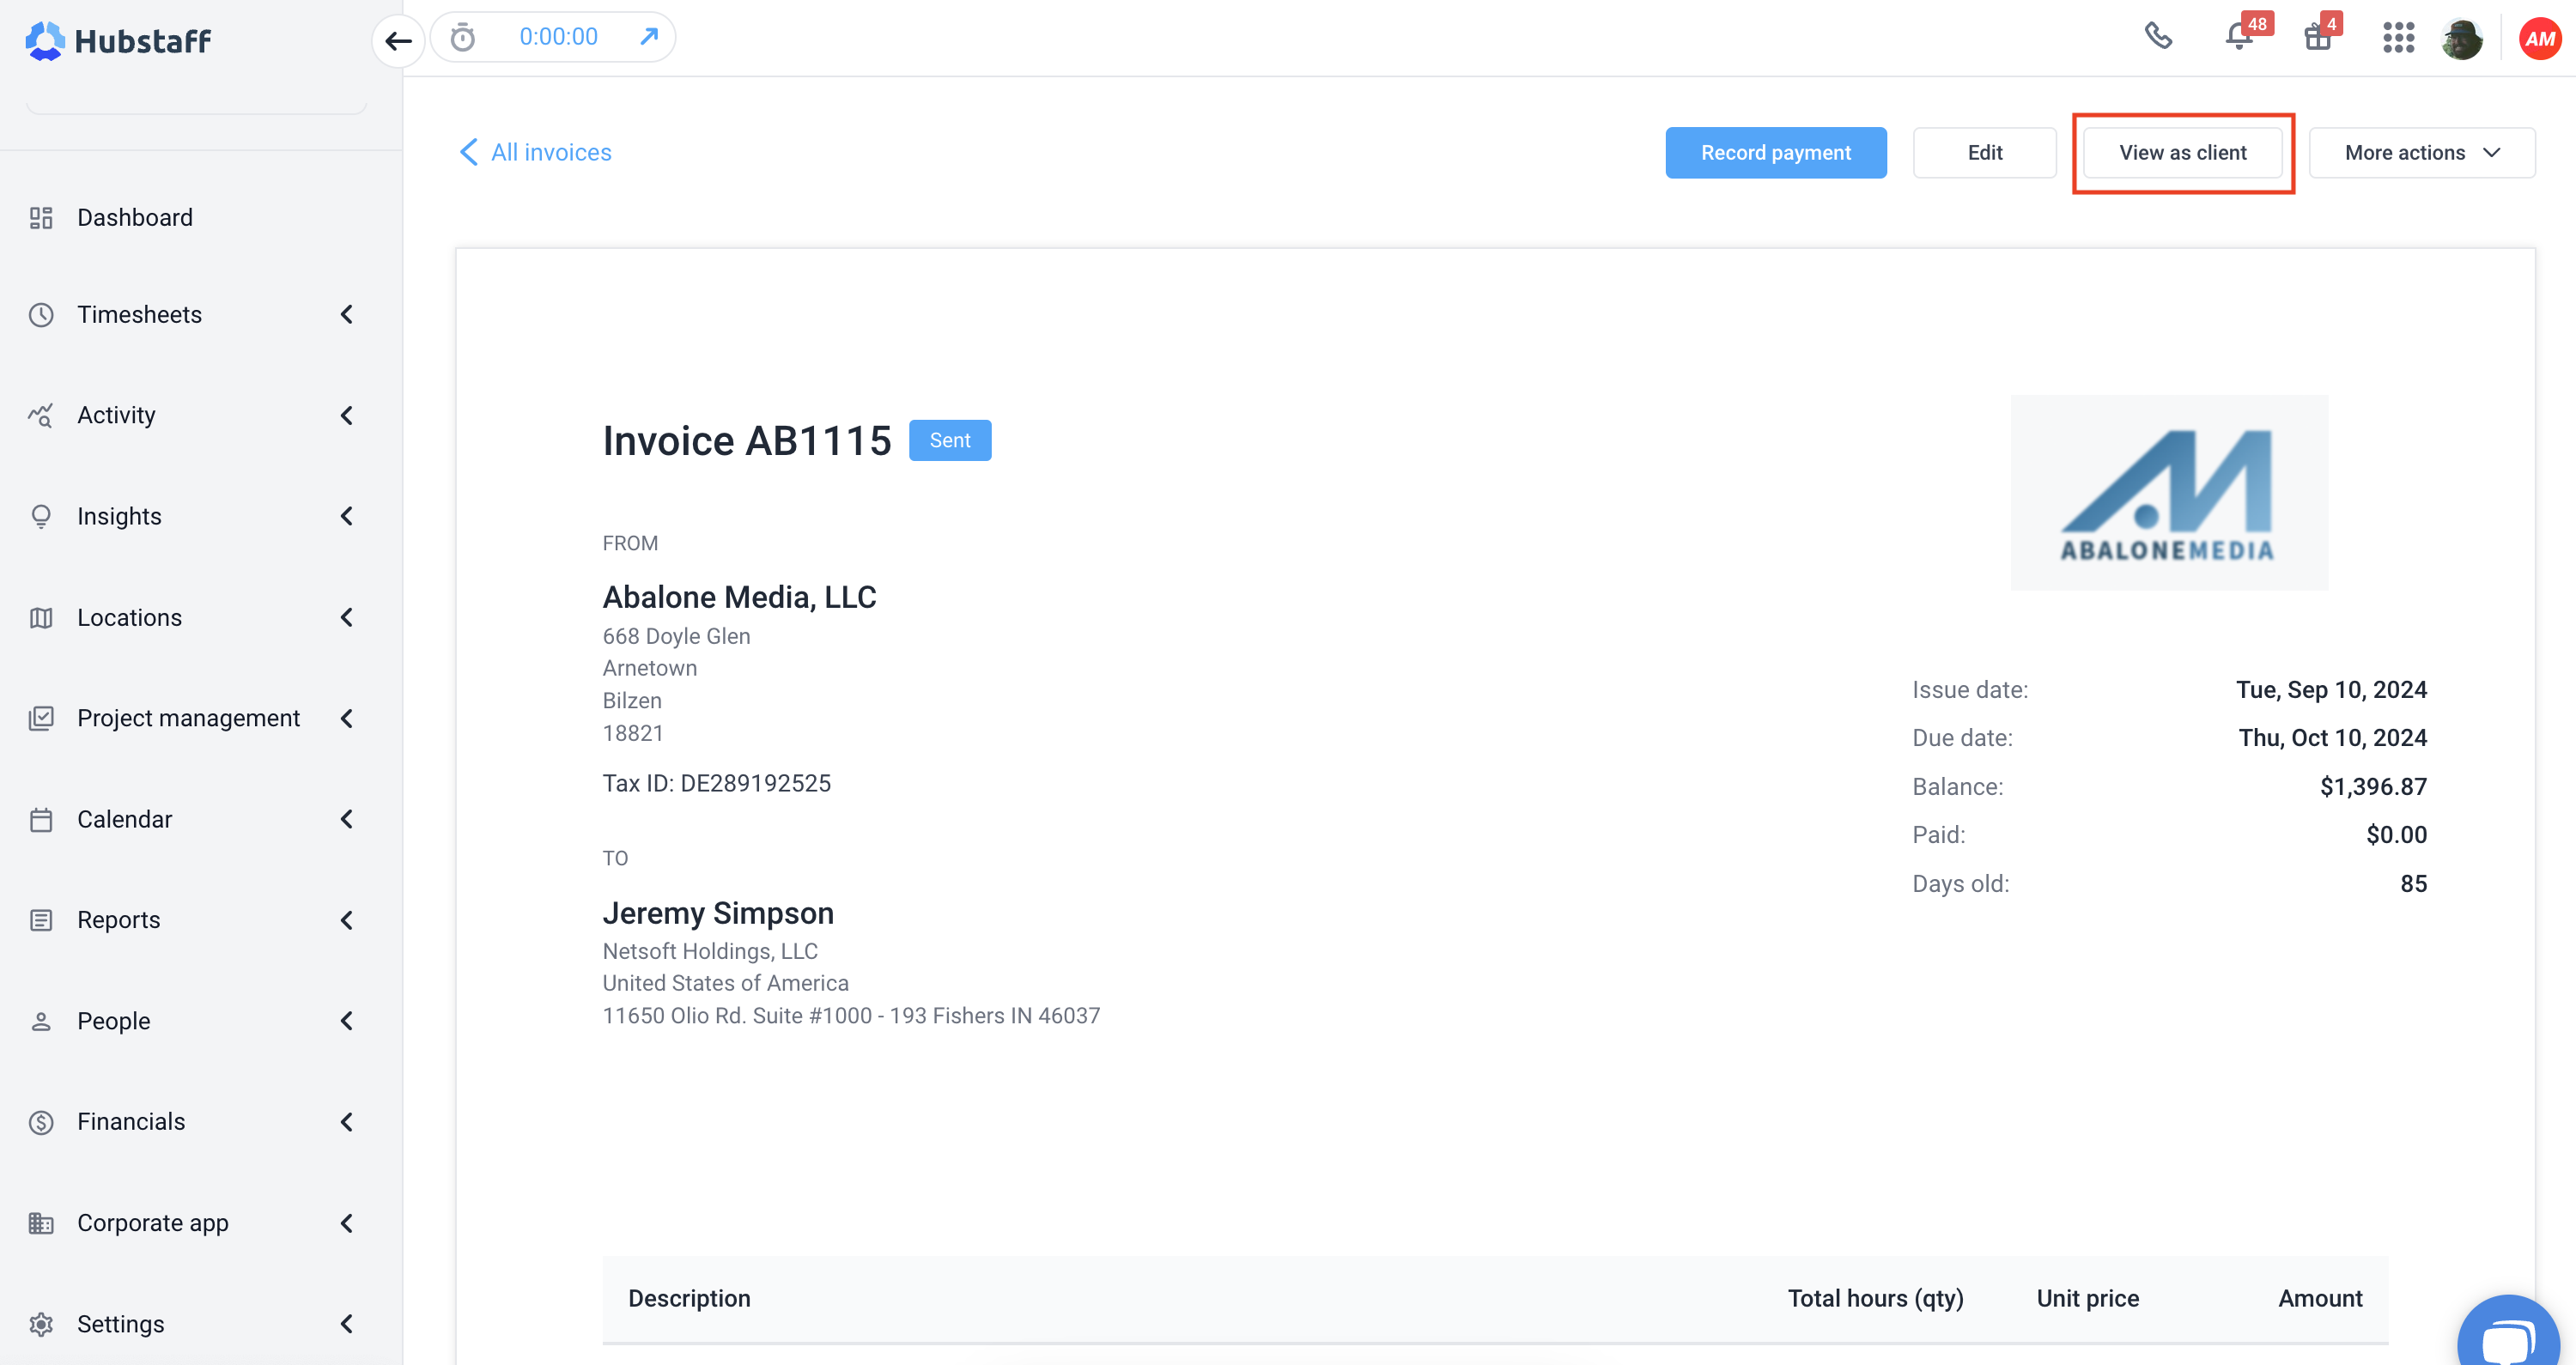Screen dimensions: 2576x1365
Task: Click the Hubstaff logo
Action: pos(118,40)
